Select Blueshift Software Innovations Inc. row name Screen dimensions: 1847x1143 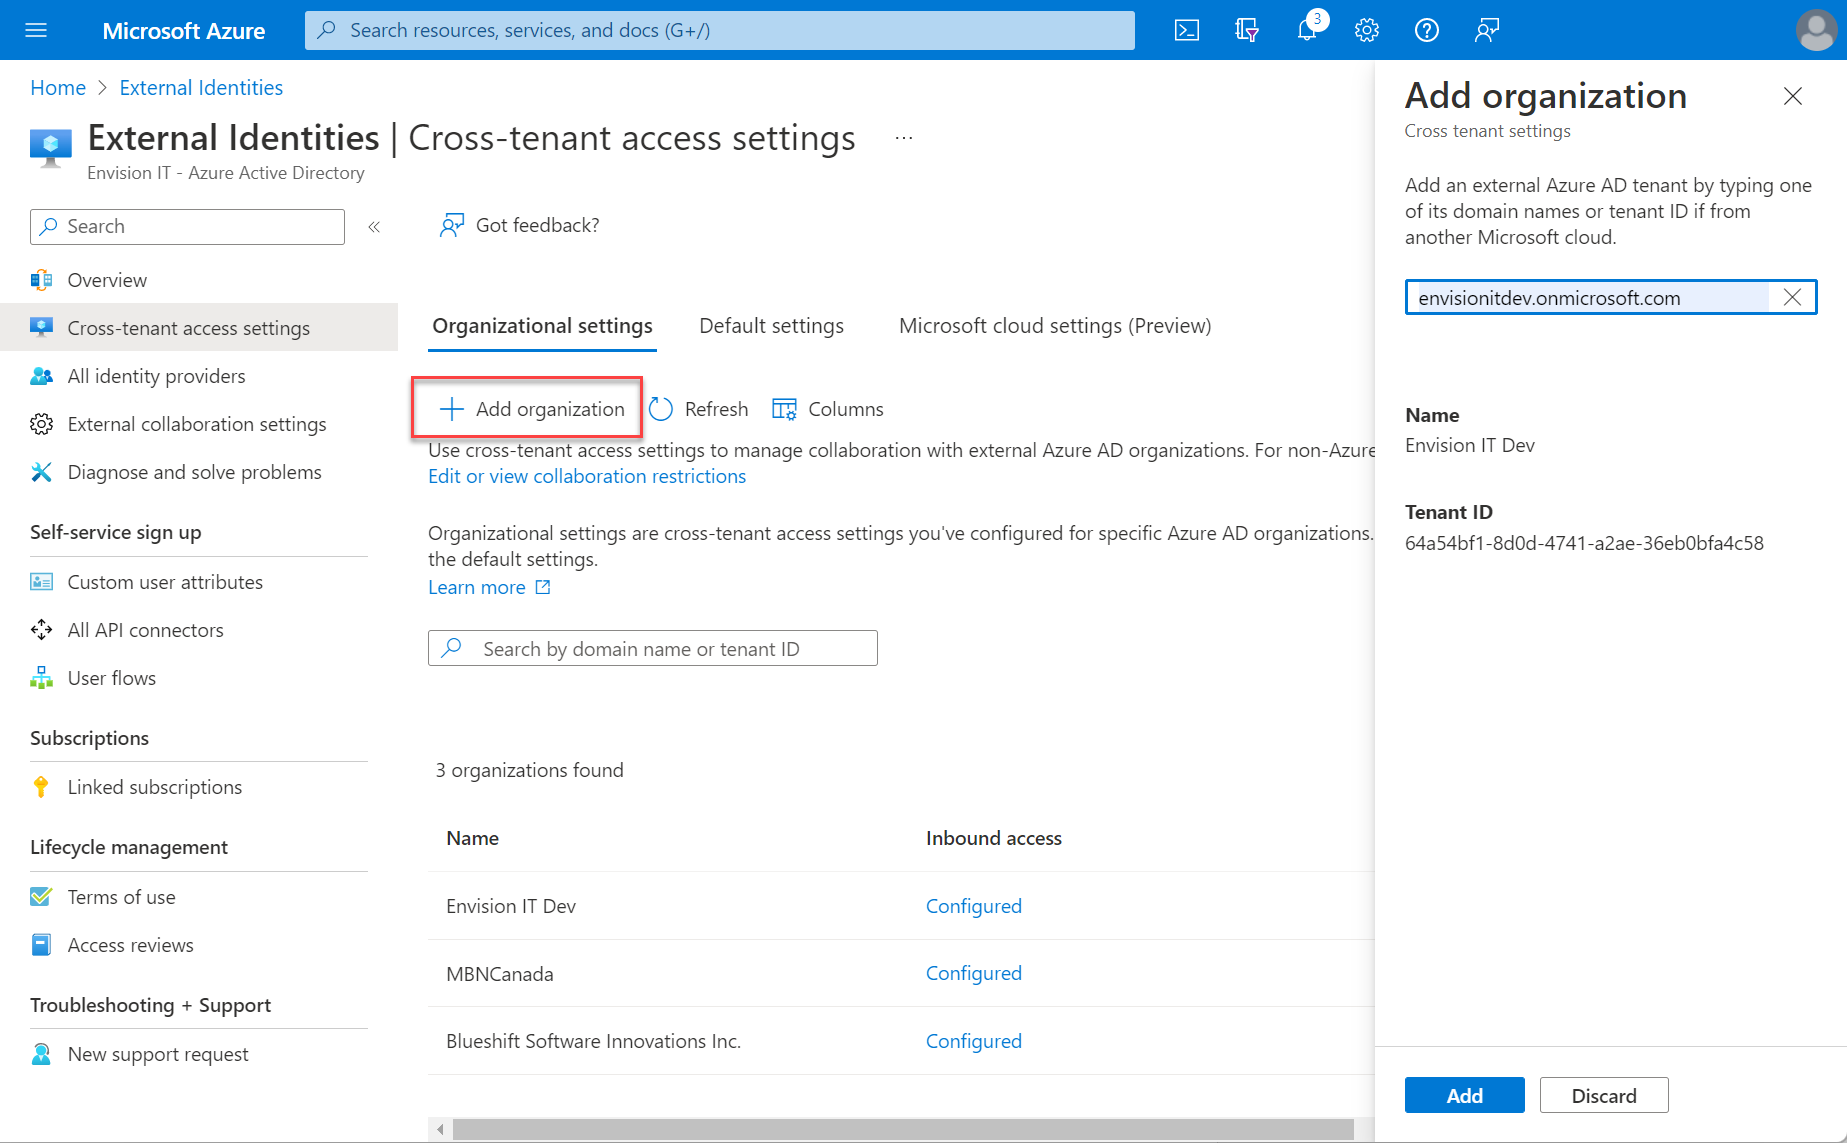[593, 1041]
